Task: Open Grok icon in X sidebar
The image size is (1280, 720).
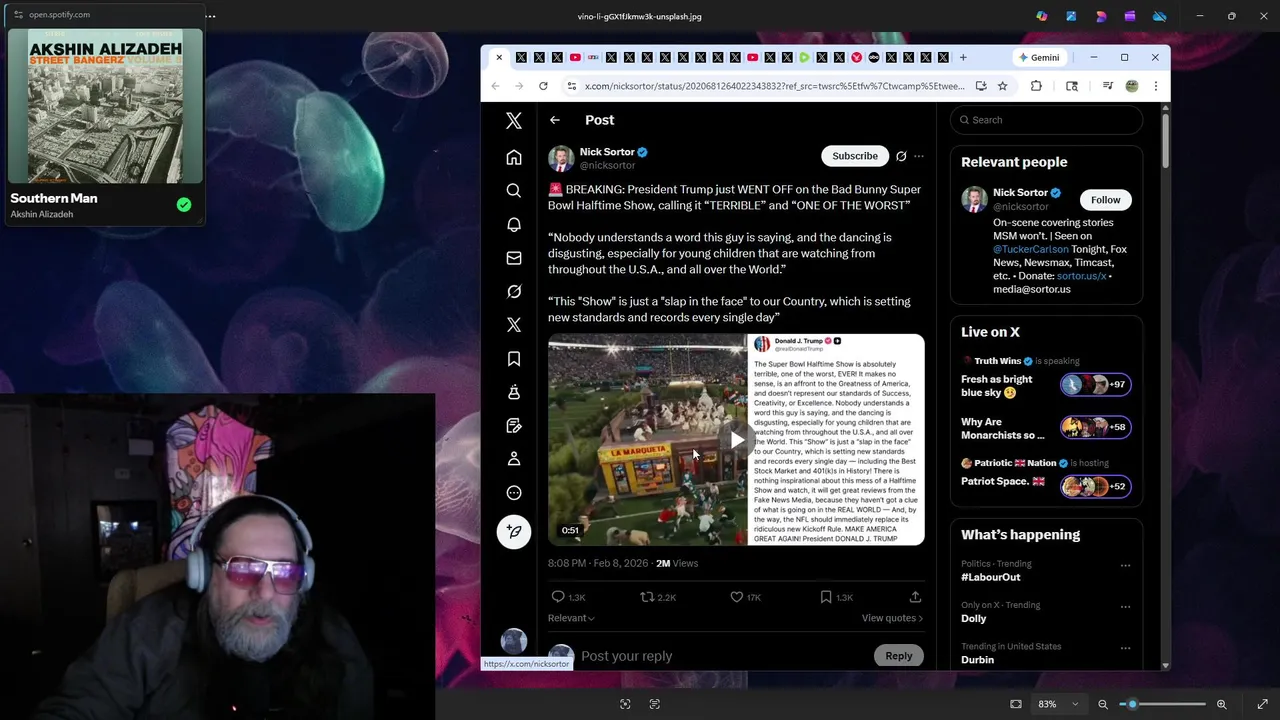Action: click(x=514, y=291)
